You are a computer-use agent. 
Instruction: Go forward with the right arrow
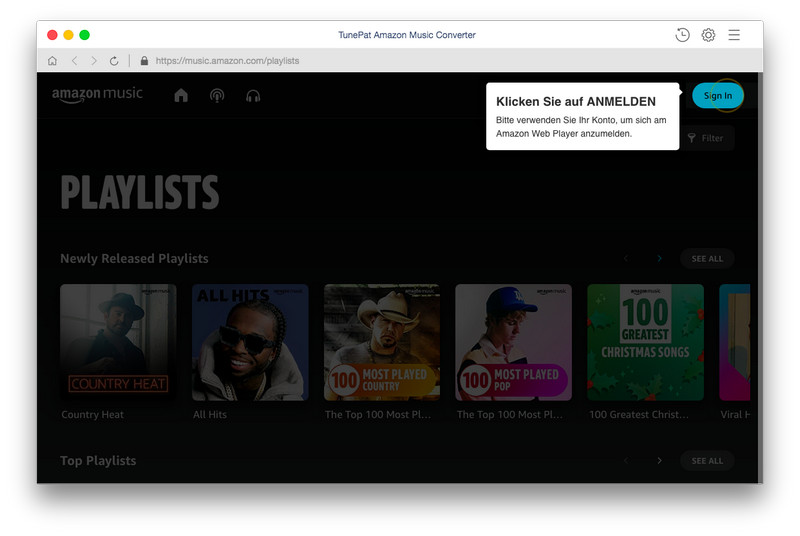[x=94, y=61]
